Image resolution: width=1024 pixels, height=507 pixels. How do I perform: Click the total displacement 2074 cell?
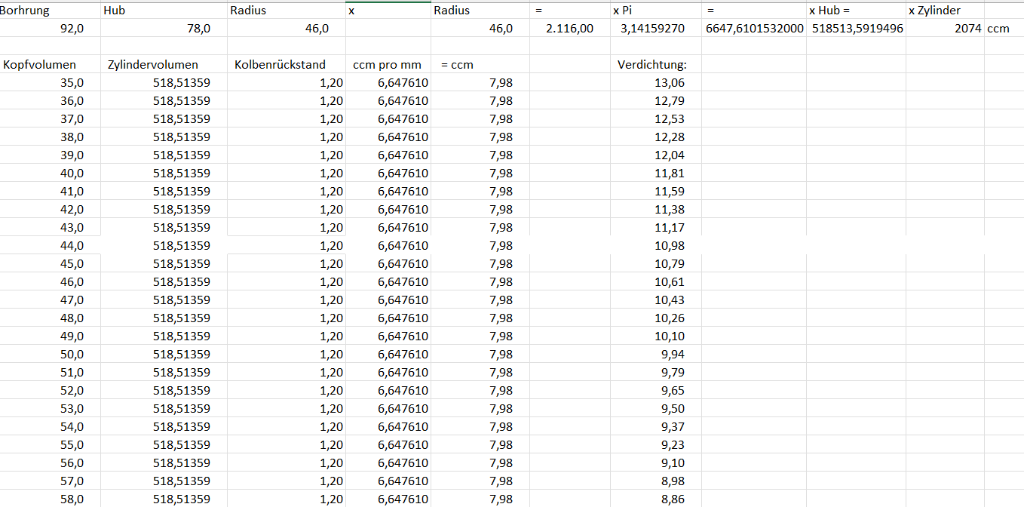[x=945, y=28]
